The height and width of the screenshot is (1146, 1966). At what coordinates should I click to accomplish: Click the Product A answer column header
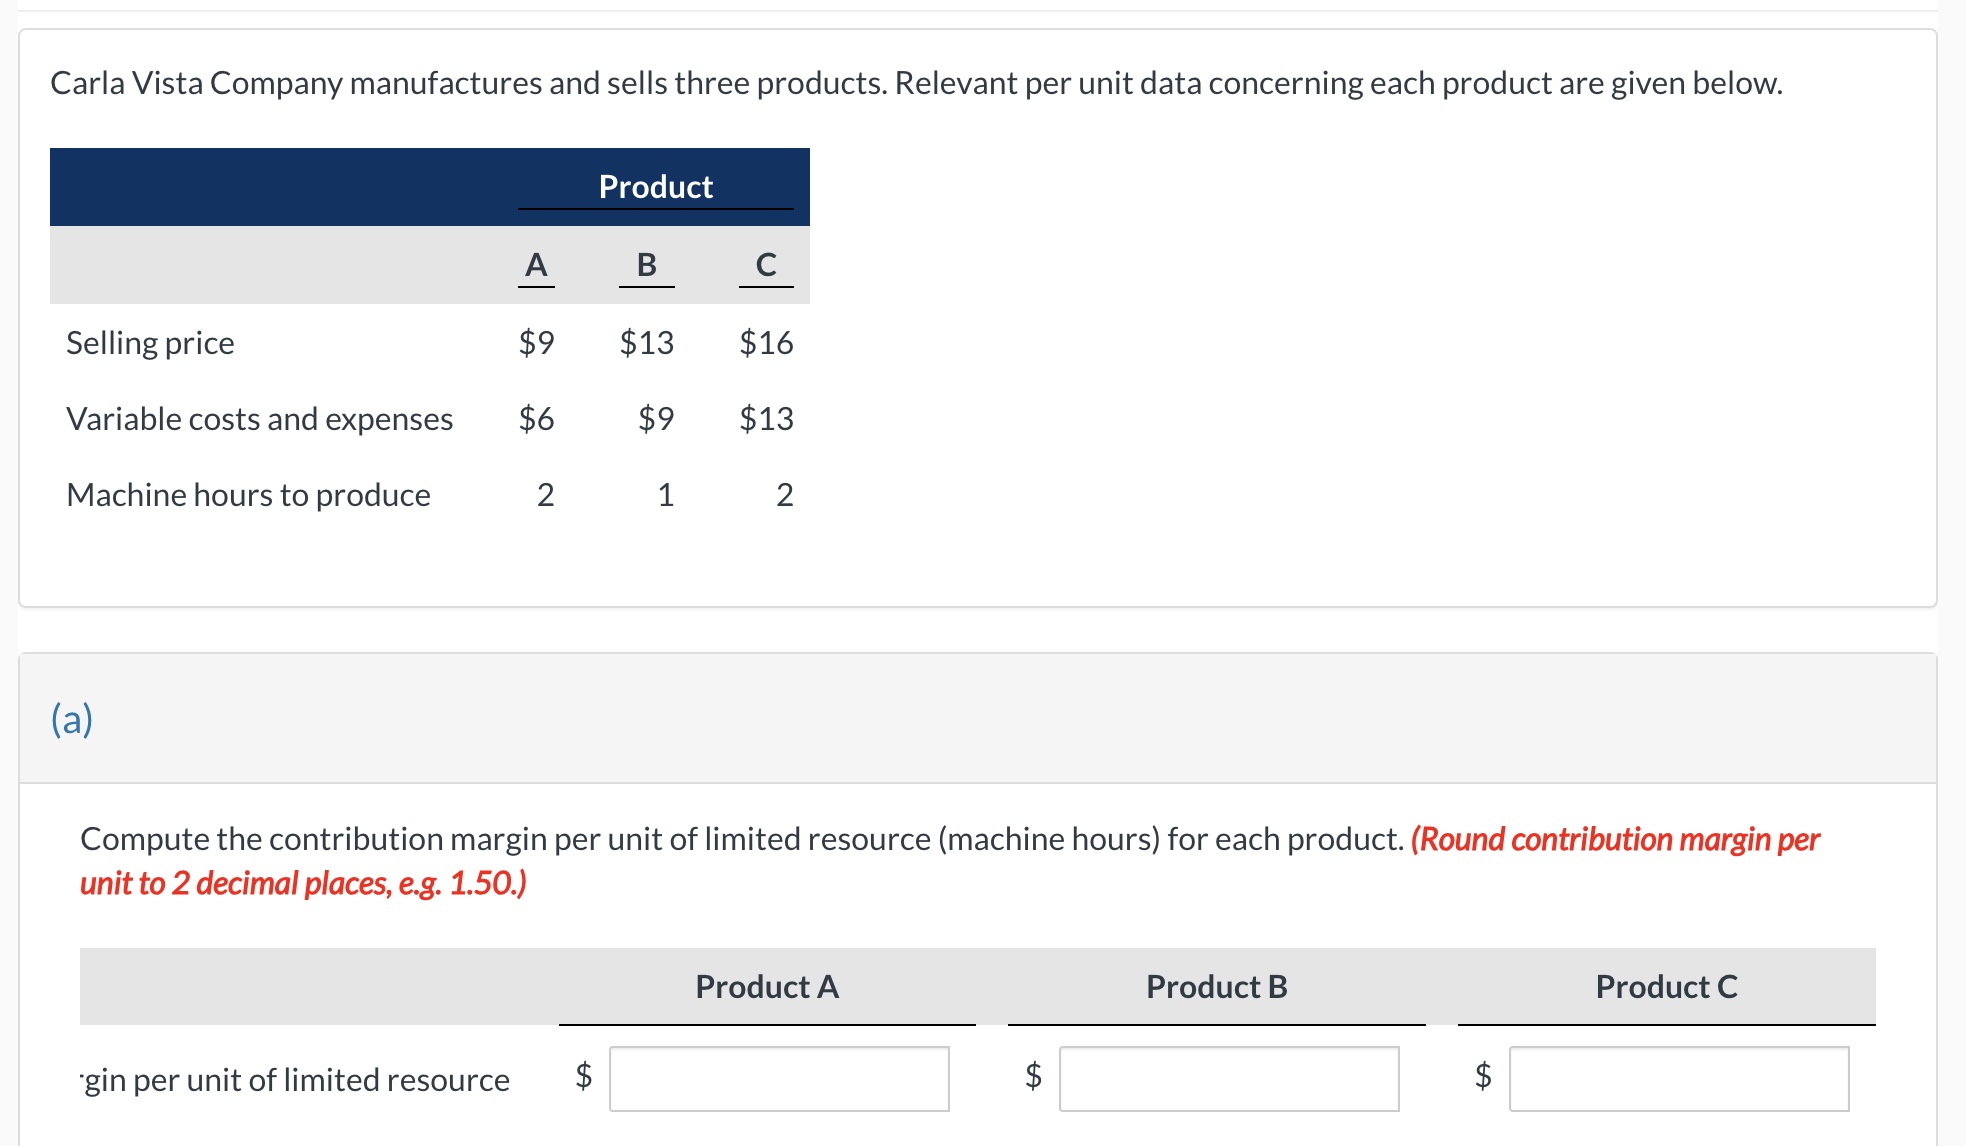tap(767, 987)
